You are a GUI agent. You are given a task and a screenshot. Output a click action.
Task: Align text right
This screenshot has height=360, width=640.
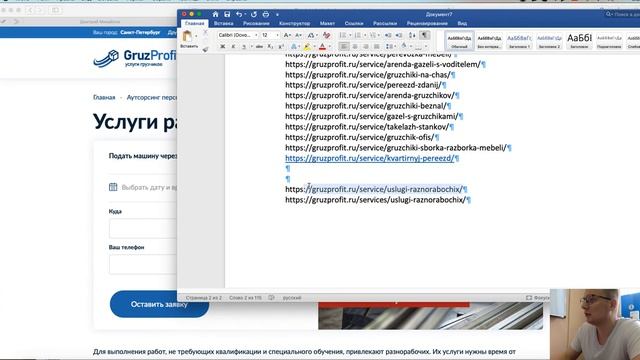tap(366, 47)
